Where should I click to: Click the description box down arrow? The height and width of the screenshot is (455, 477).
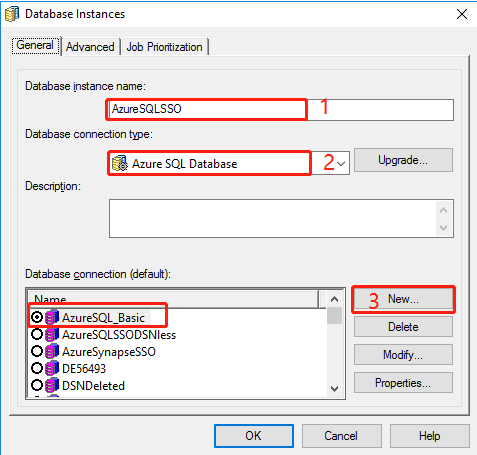(443, 228)
